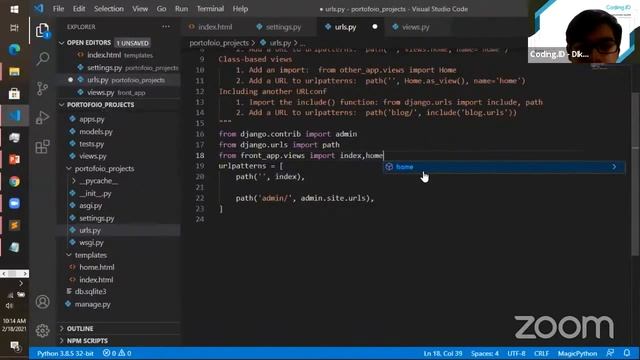
Task: Expand the __pycache__ folder
Action: click(98, 181)
